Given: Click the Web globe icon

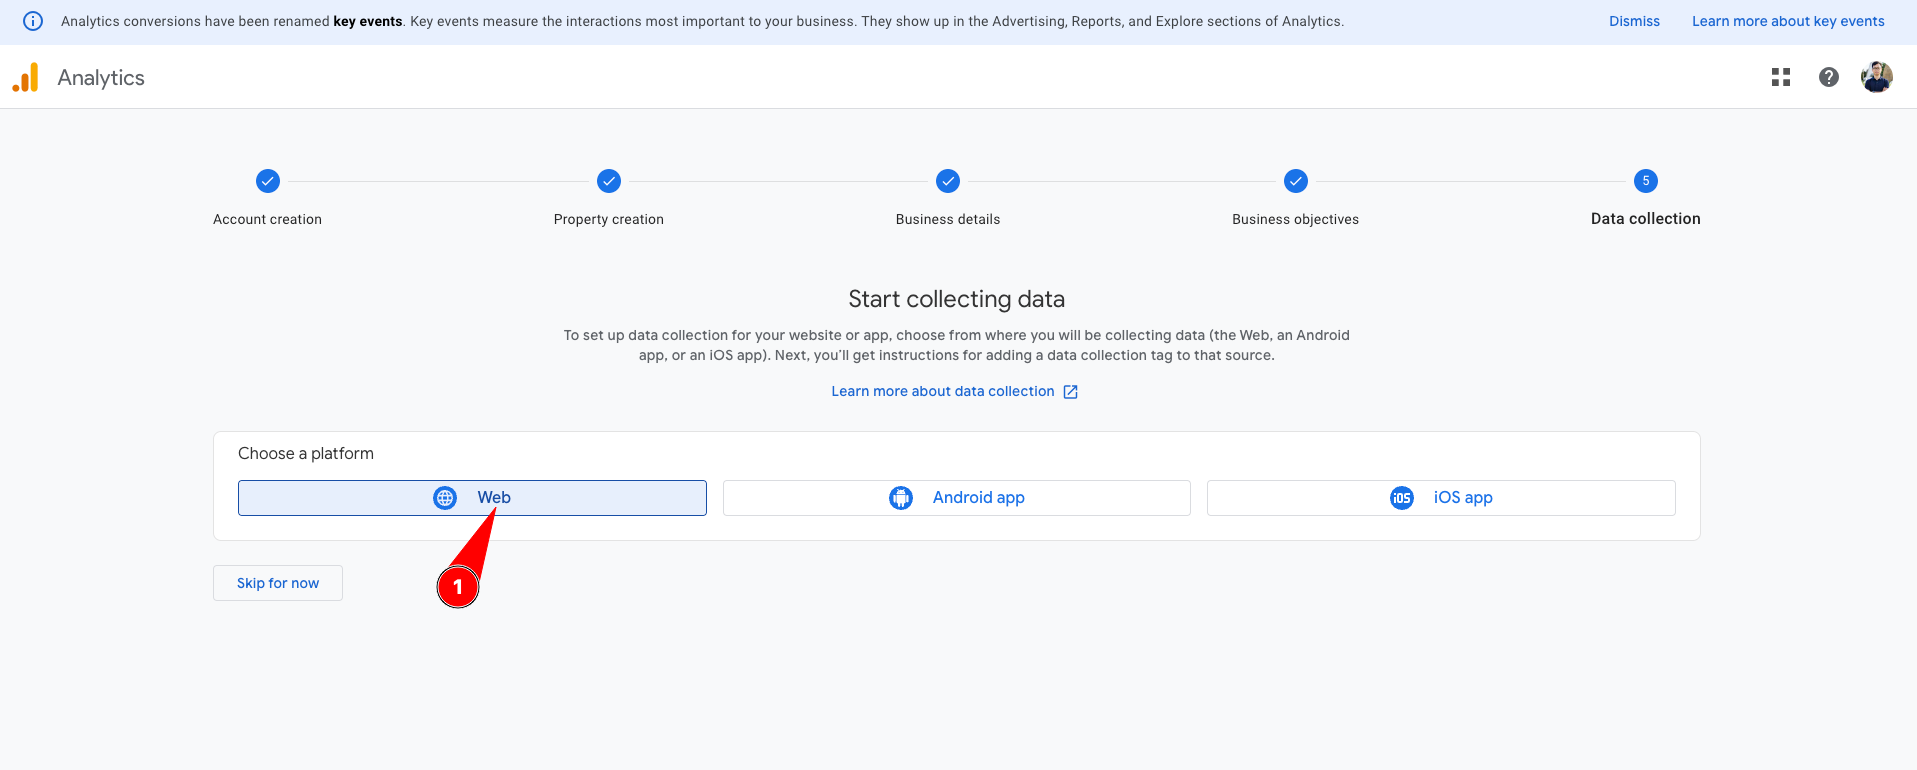Looking at the screenshot, I should pyautogui.click(x=445, y=498).
